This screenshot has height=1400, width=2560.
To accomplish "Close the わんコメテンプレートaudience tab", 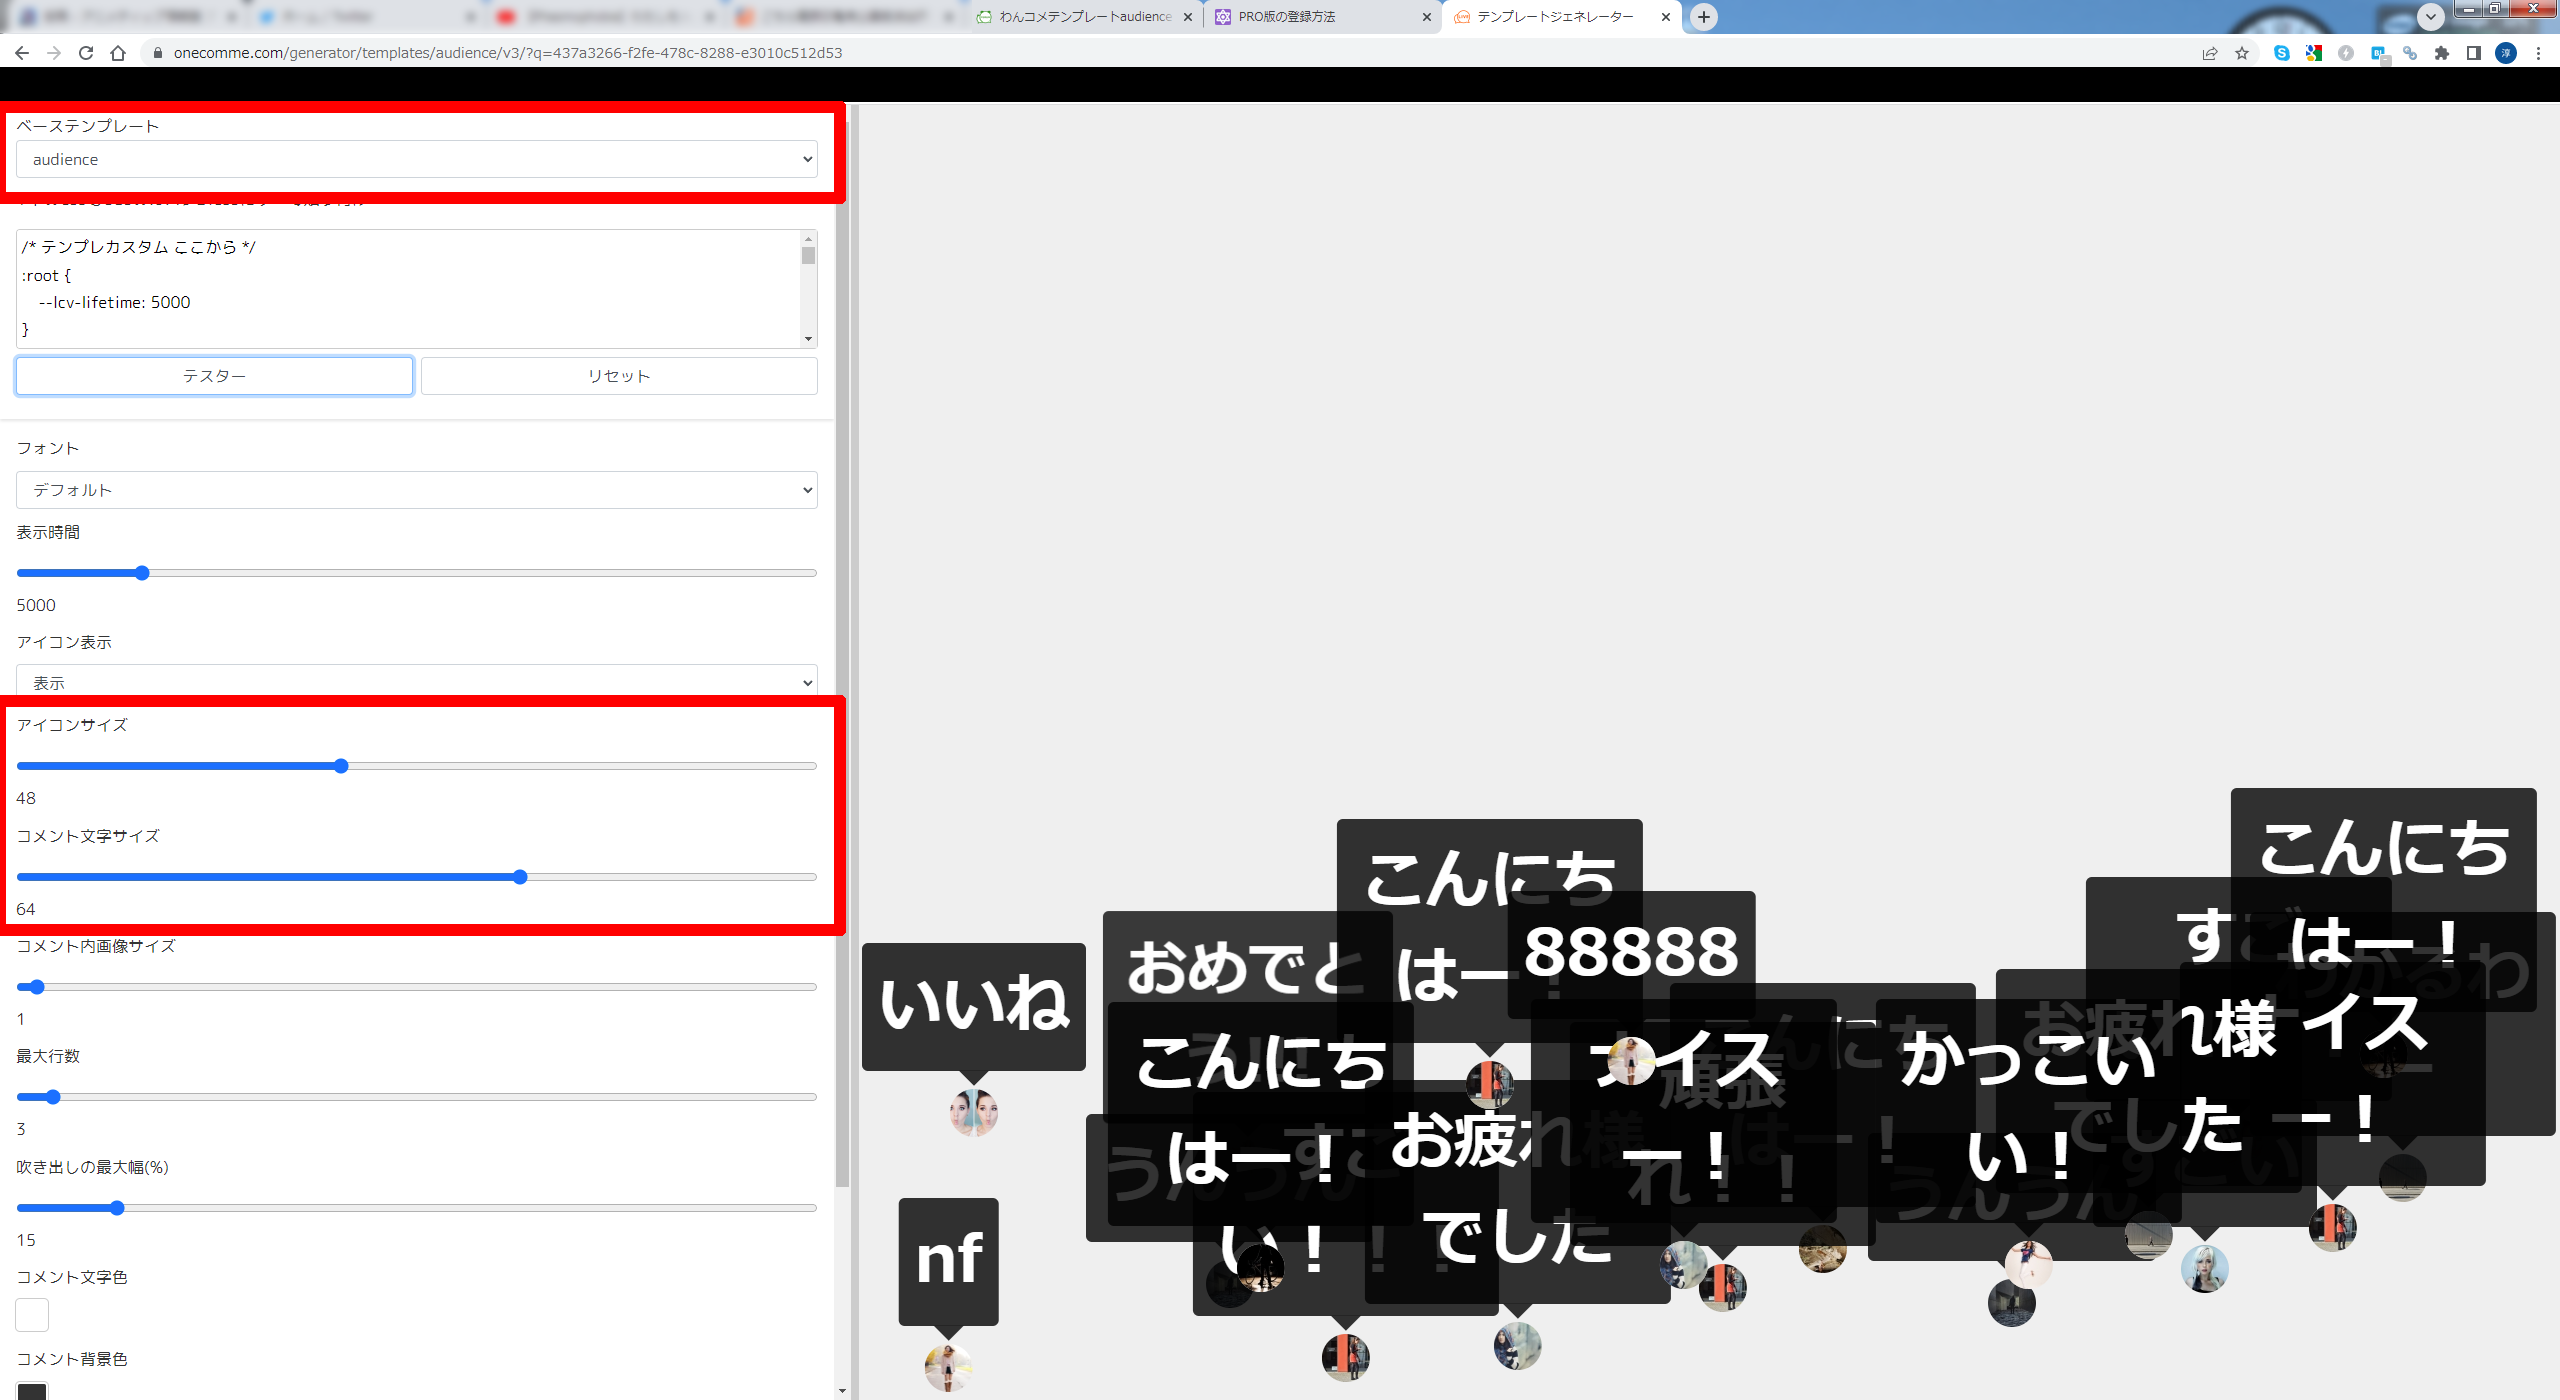I will 1188,17.
